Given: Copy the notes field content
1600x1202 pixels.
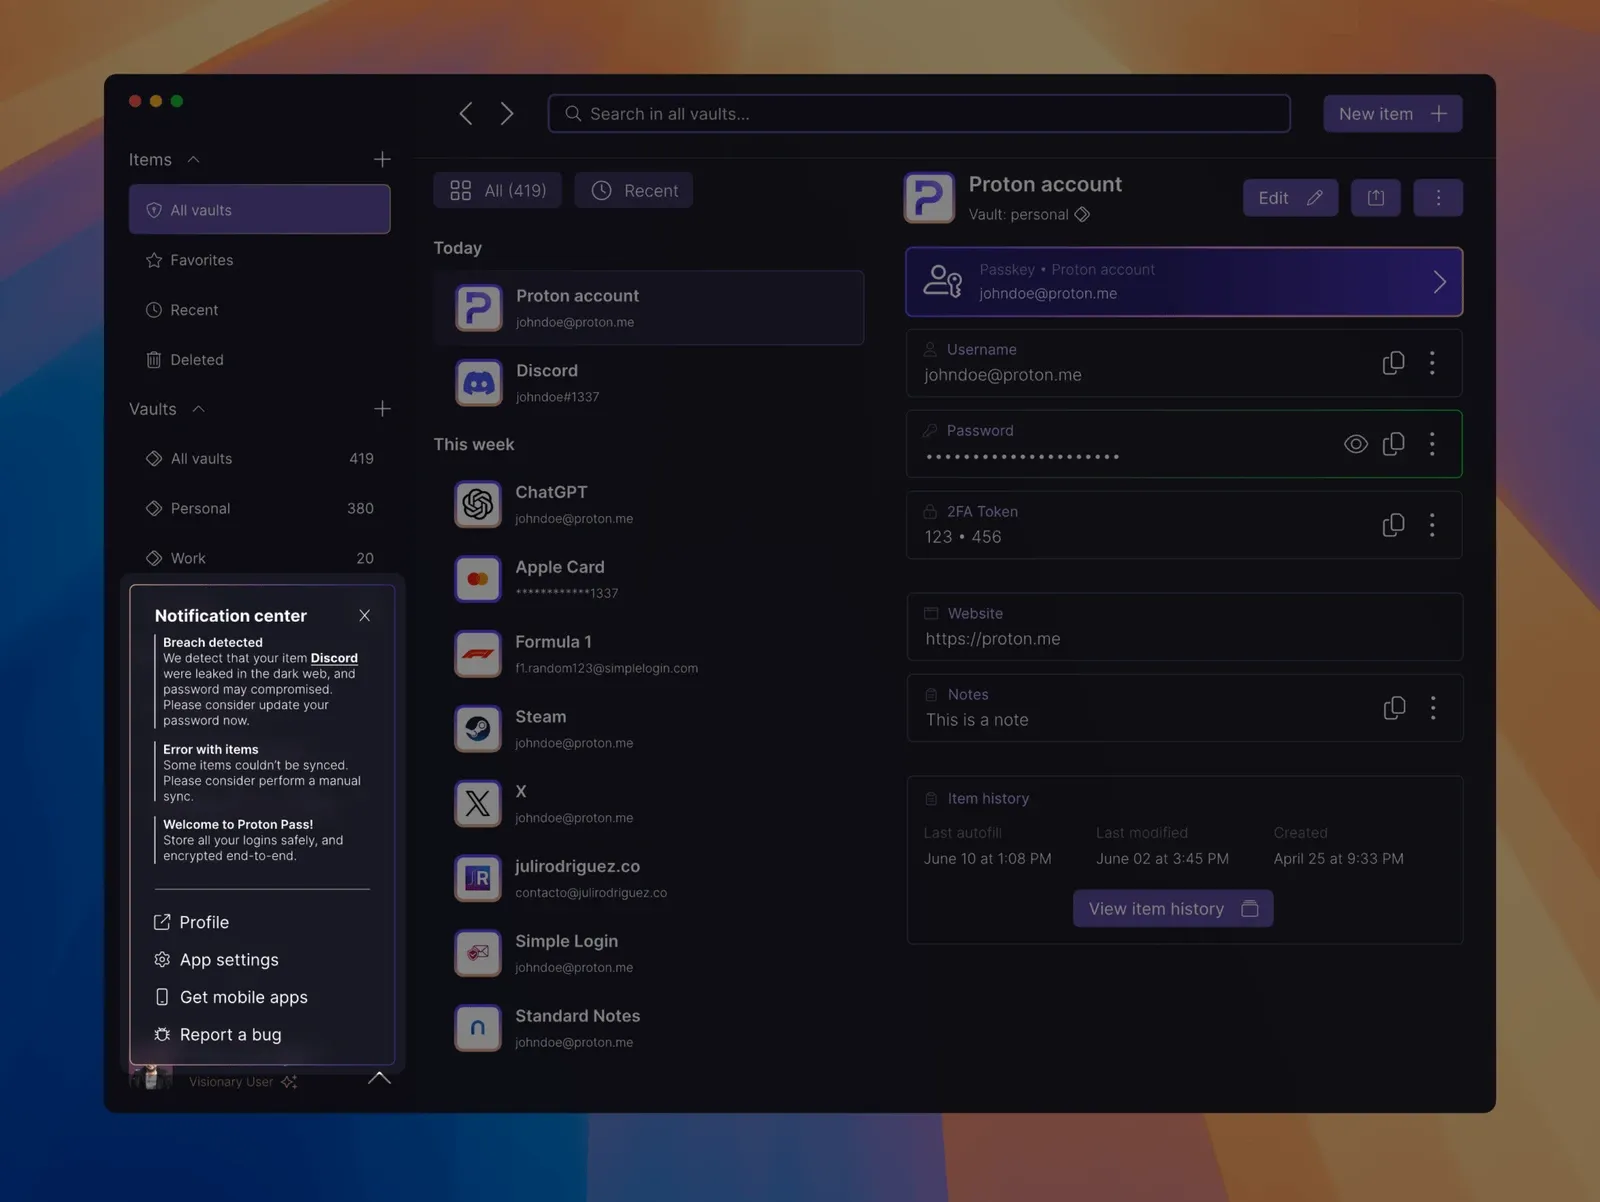Looking at the screenshot, I should point(1393,708).
